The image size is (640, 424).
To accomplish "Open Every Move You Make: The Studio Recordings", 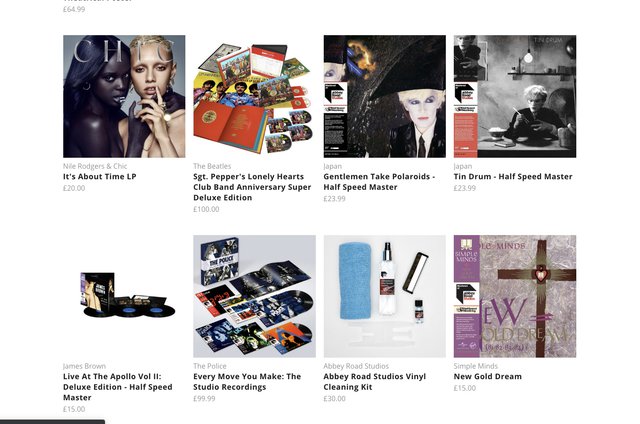I will [x=247, y=382].
